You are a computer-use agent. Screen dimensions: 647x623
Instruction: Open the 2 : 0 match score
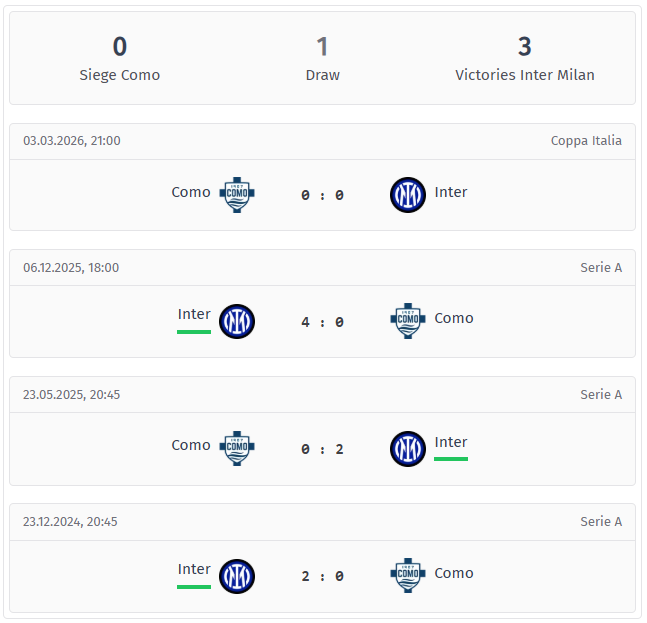tap(322, 576)
